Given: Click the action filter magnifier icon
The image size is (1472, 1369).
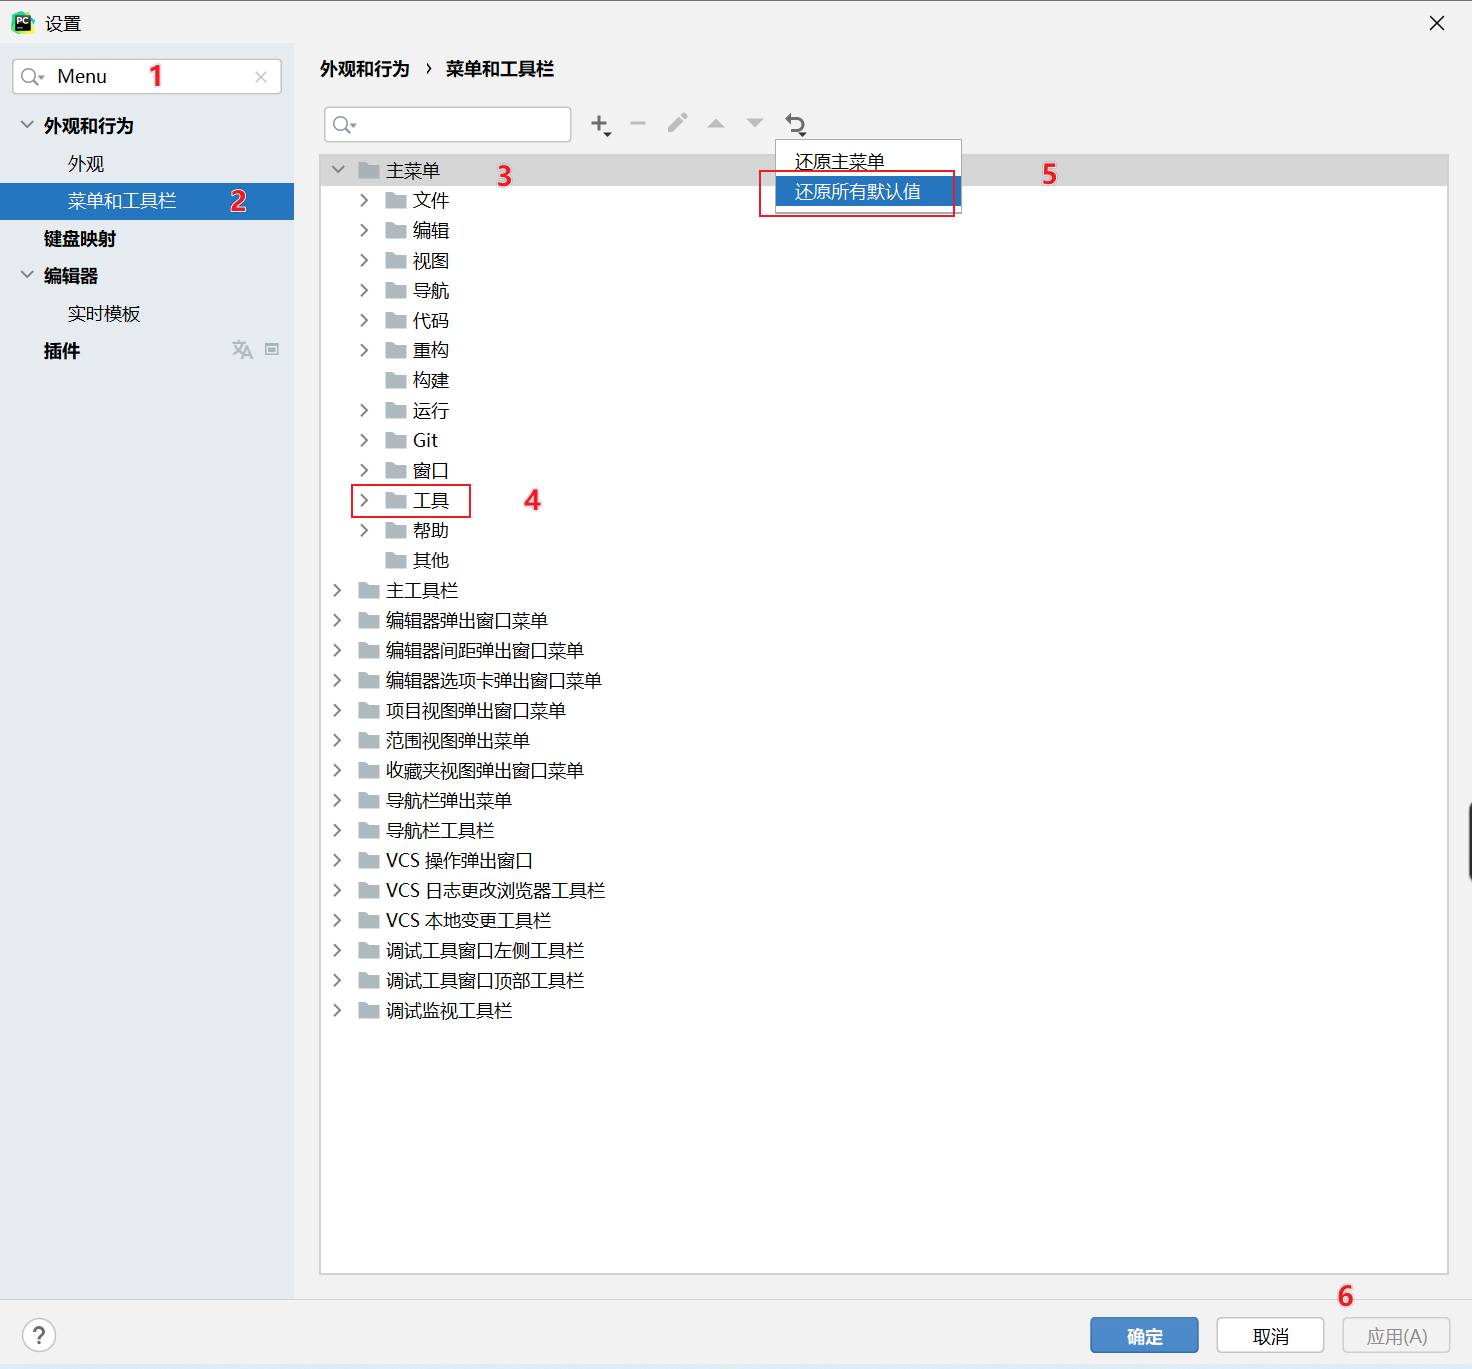Looking at the screenshot, I should [x=344, y=125].
